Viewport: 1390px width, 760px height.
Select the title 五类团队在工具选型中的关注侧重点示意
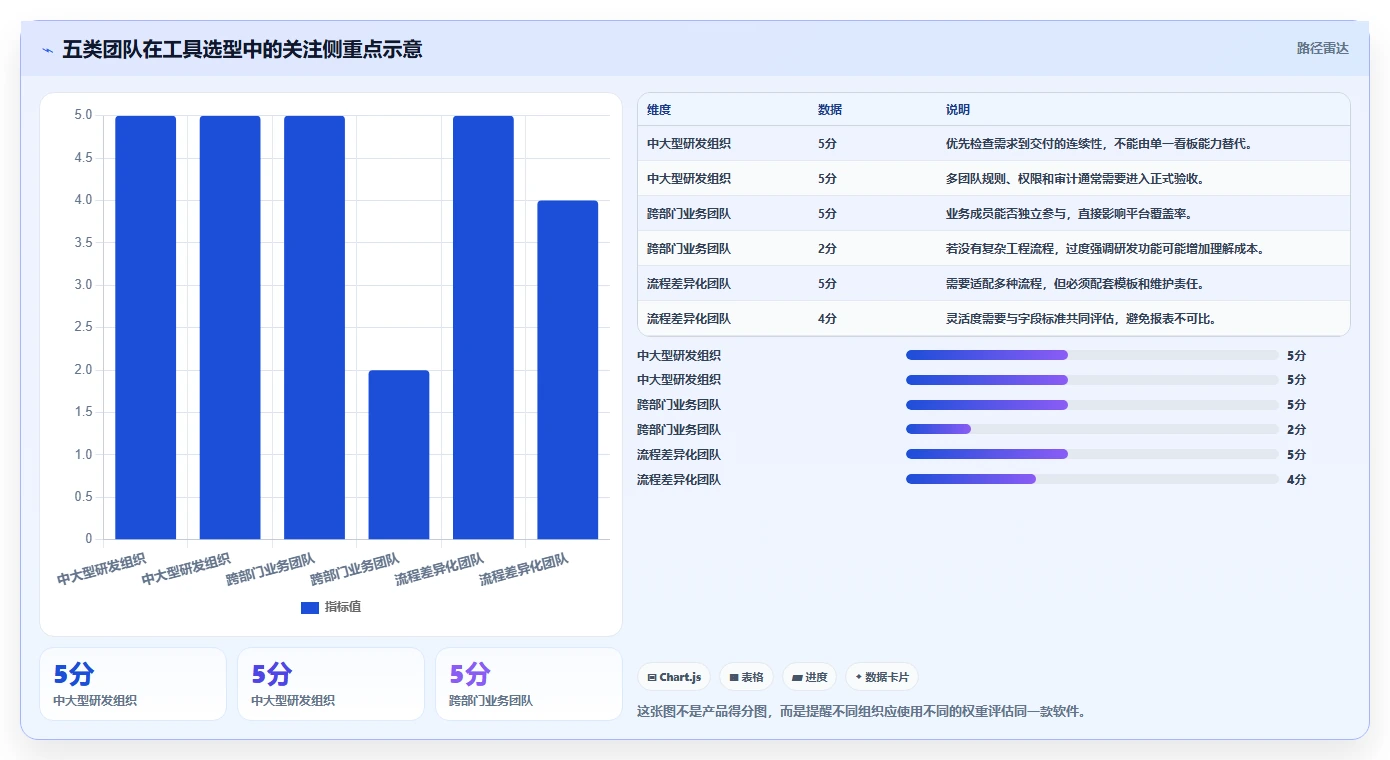coord(242,49)
